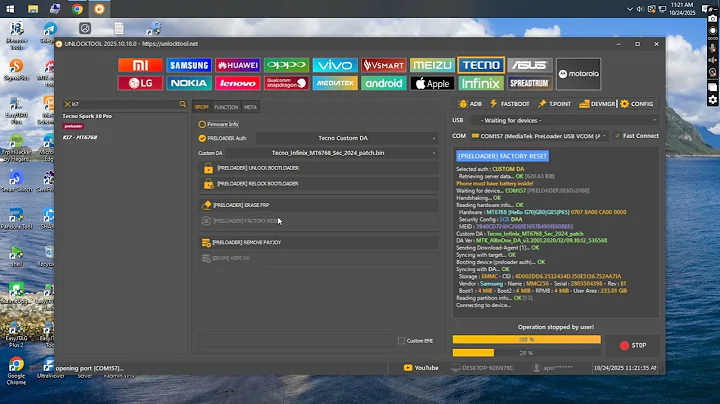Select the OPPO brand logo
This screenshot has width=720, height=404.
pos(286,65)
